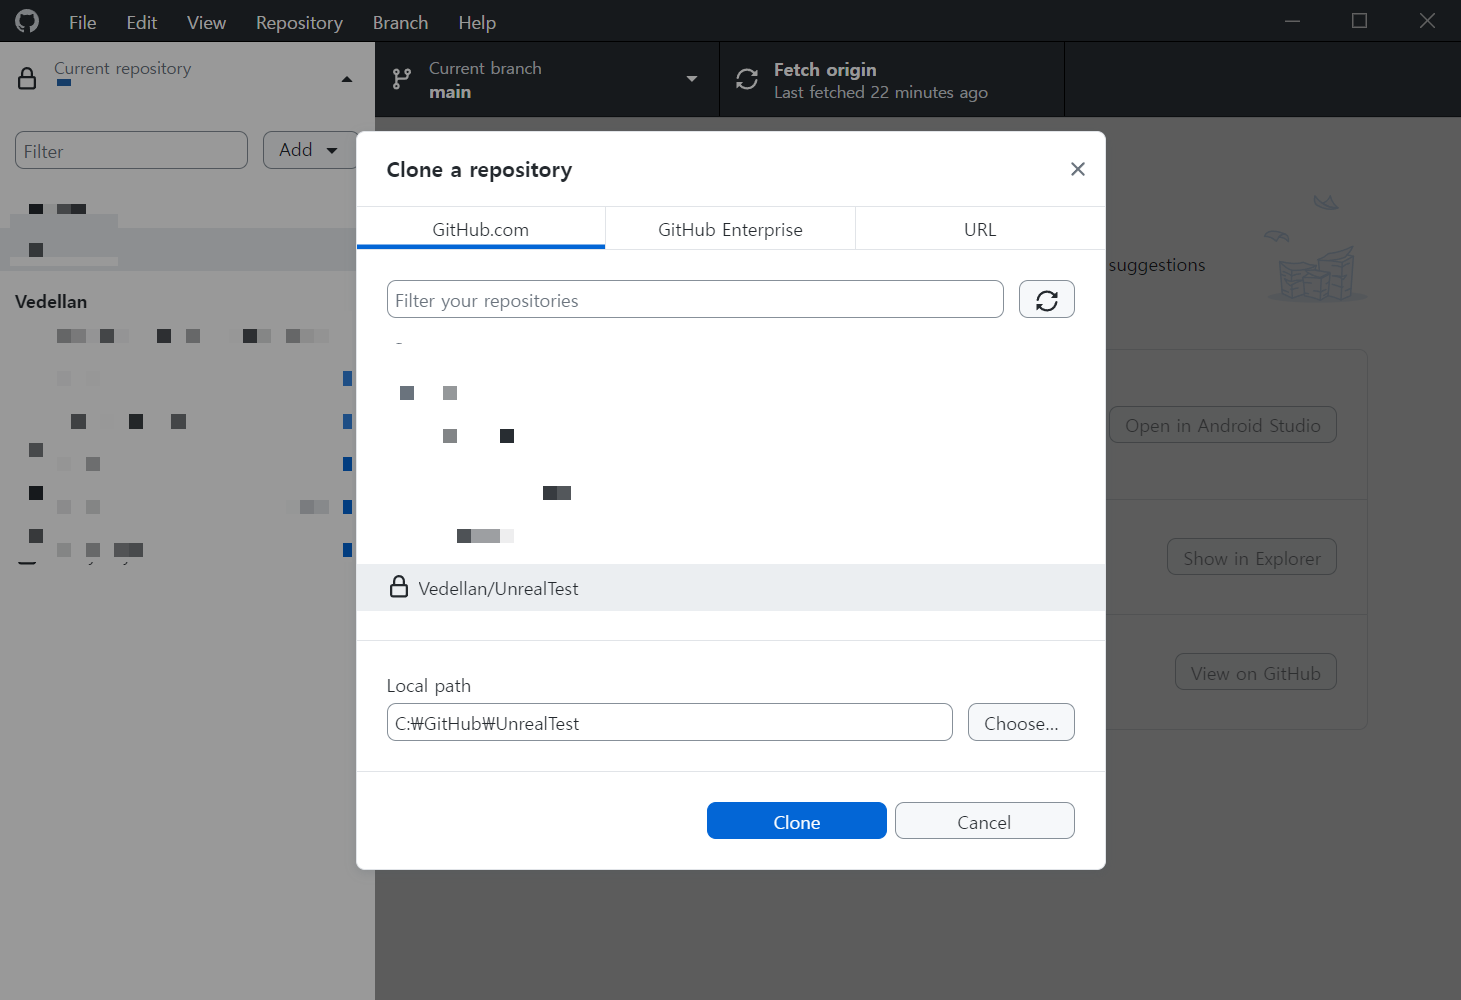Image resolution: width=1461 pixels, height=1000 pixels.
Task: Click the Vedellan group header in sidebar
Action: click(x=51, y=301)
